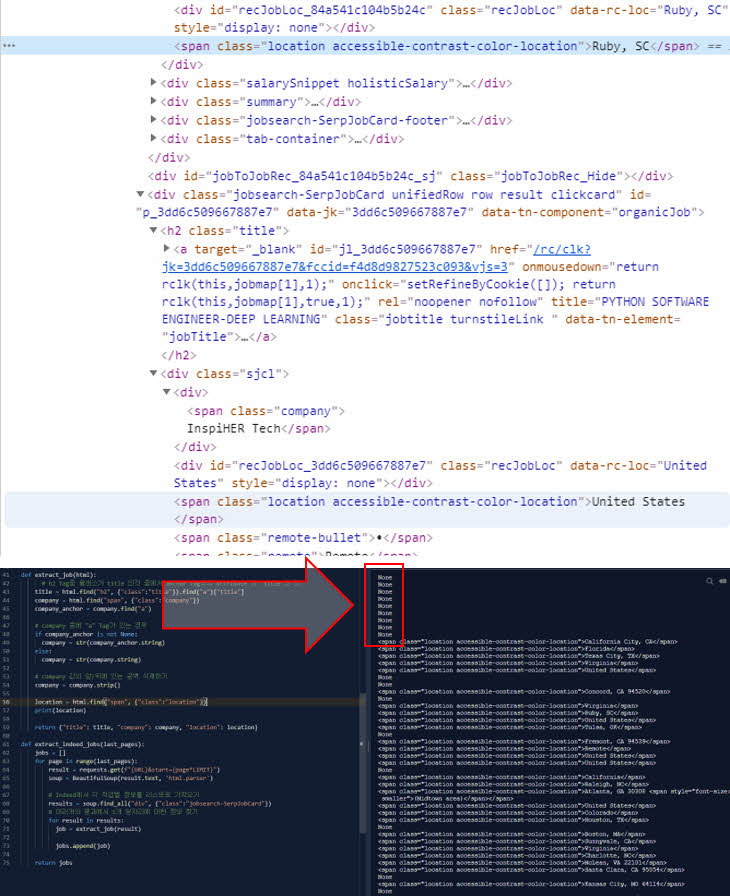This screenshot has height=896, width=730.
Task: Collapse the h2 class title node
Action: coord(153,230)
